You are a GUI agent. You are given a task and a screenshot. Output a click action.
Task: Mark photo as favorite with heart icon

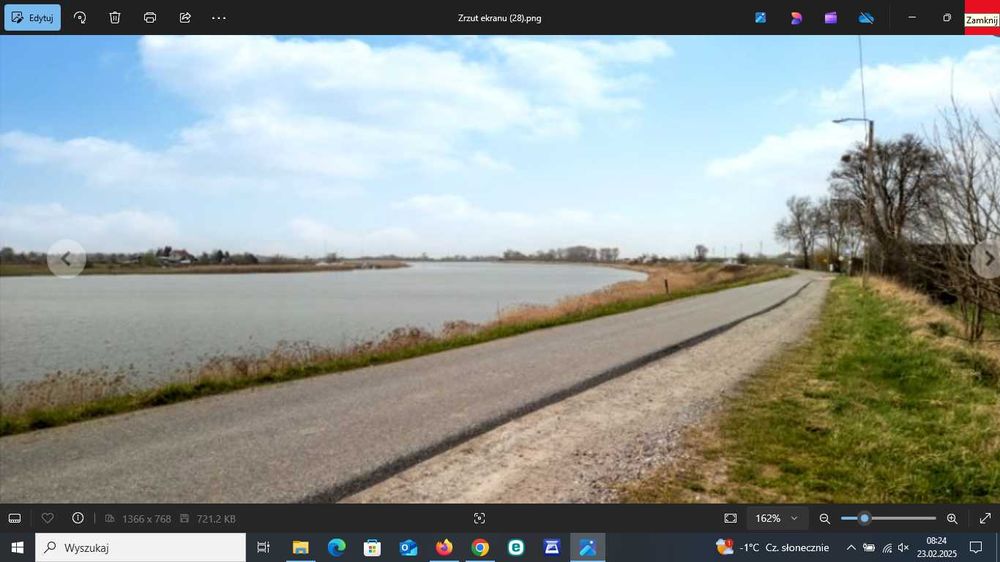coord(47,519)
